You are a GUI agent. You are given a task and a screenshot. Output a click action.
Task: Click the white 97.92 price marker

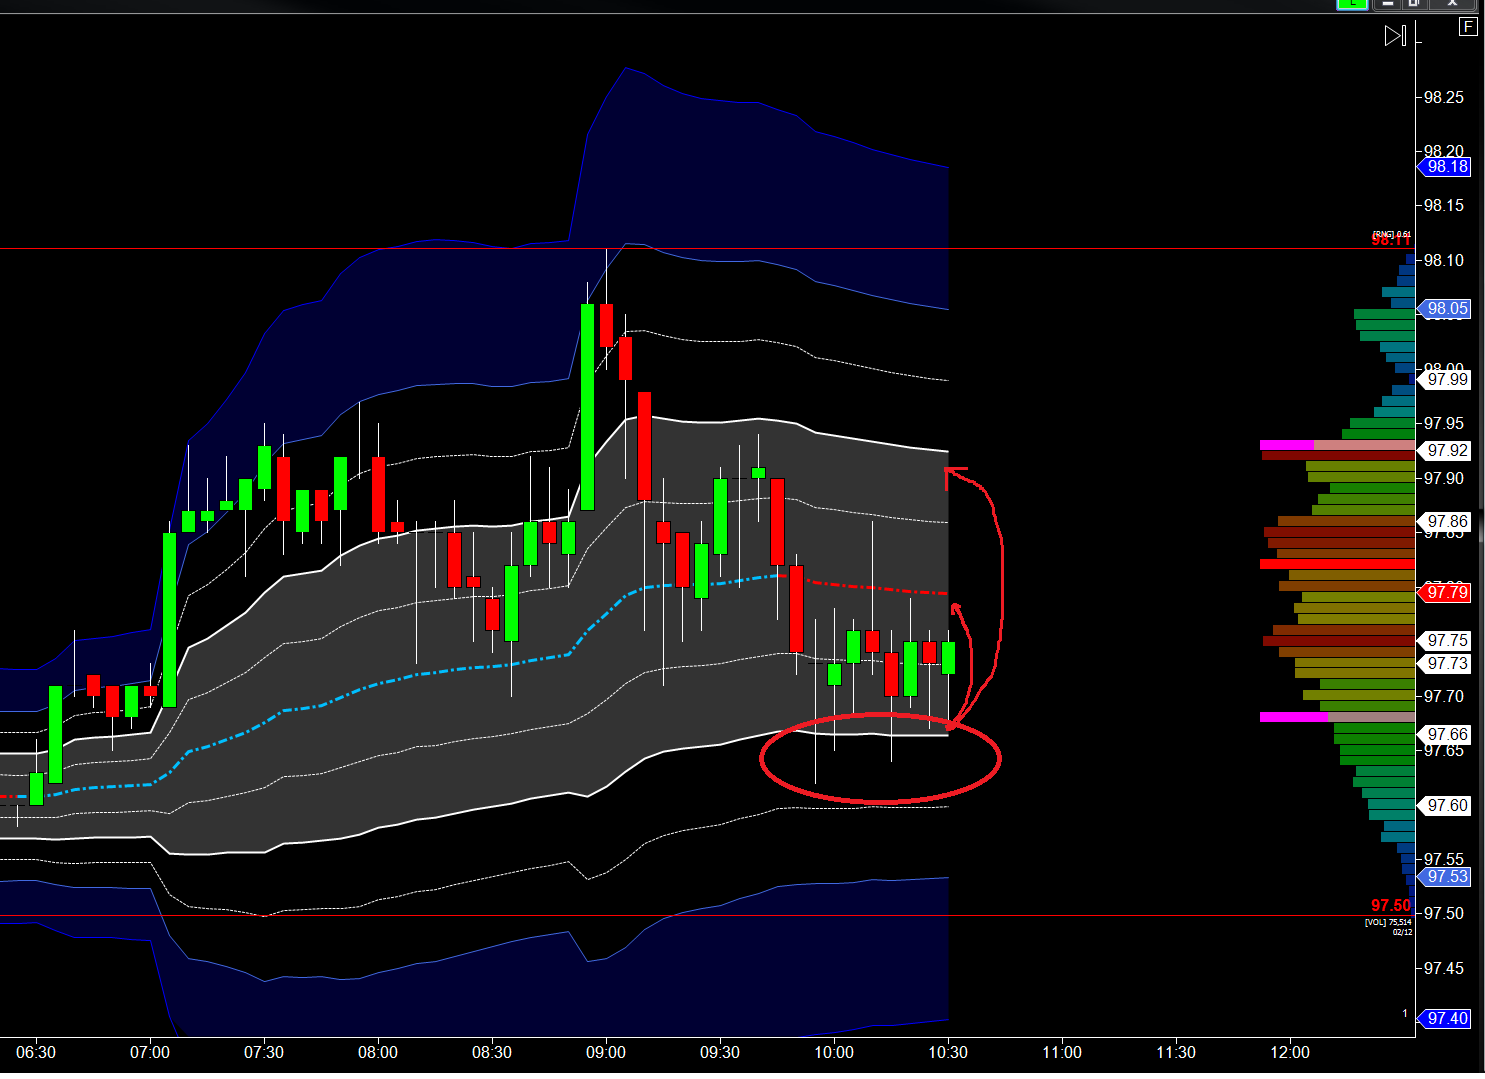[1445, 451]
